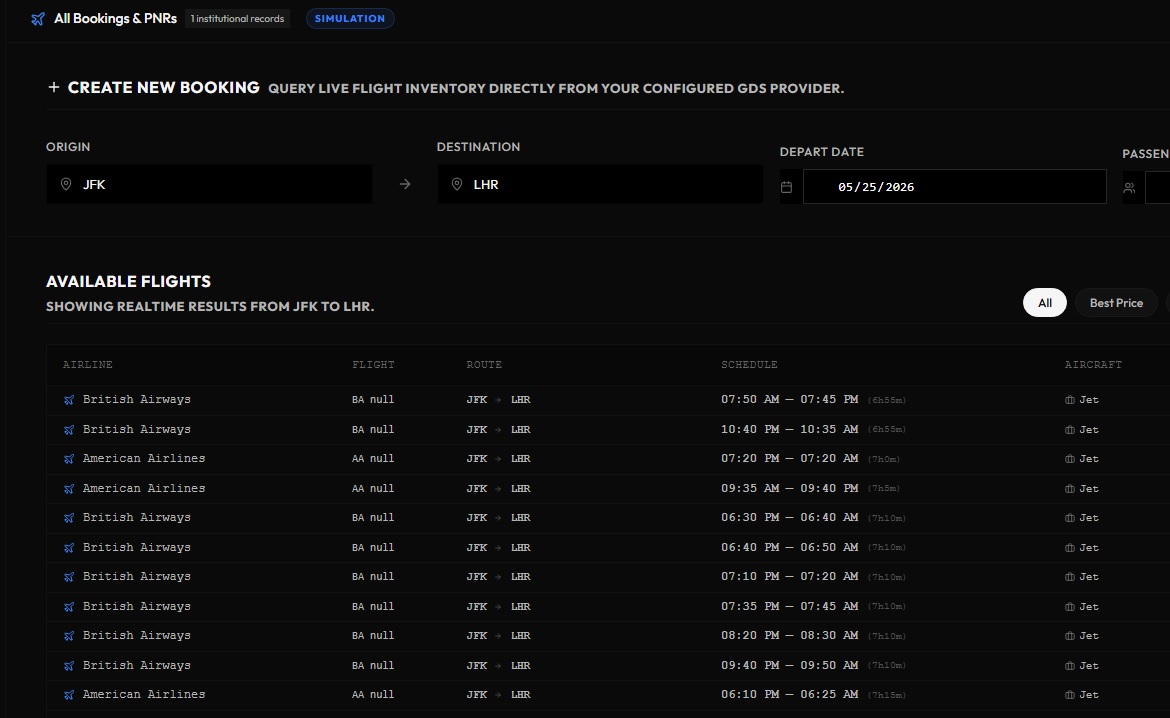Click airline icon of 07:10 PM British Airways flight
The width and height of the screenshot is (1170, 718).
coord(69,577)
